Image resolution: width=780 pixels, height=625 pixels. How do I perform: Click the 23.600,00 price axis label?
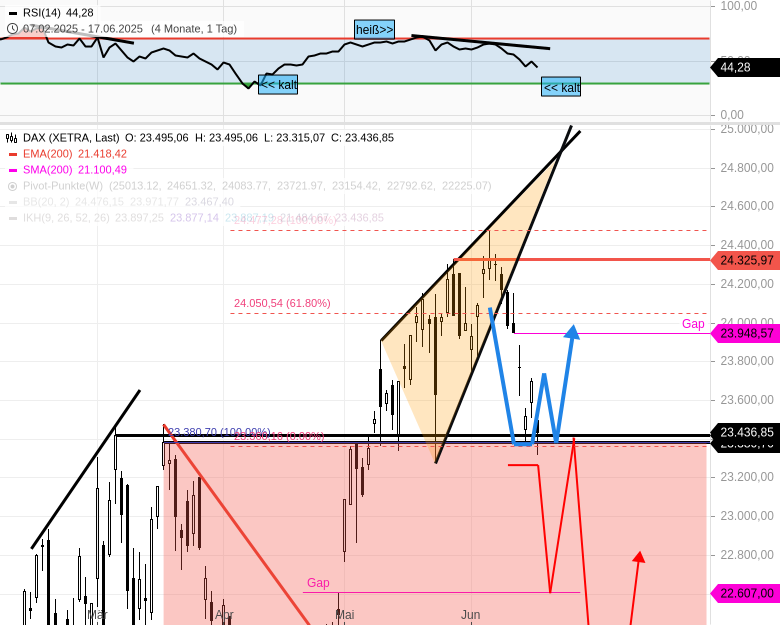[747, 400]
